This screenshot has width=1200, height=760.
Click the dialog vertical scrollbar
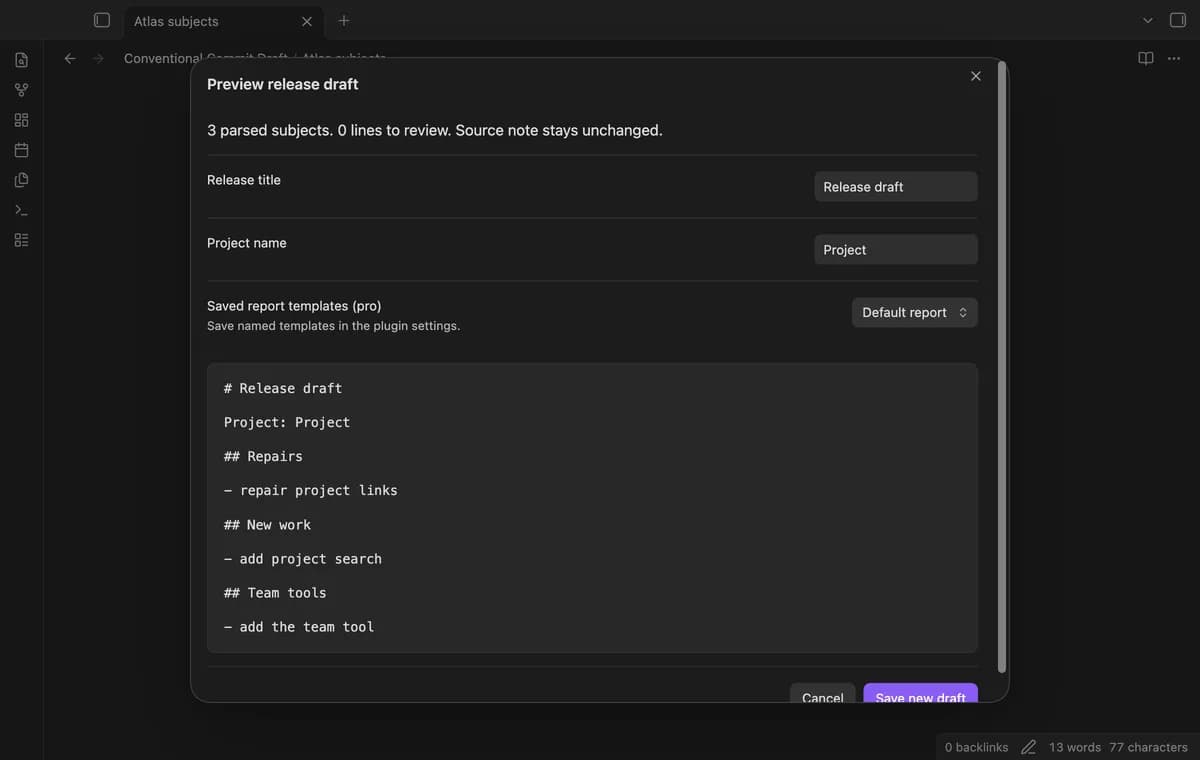(1002, 366)
